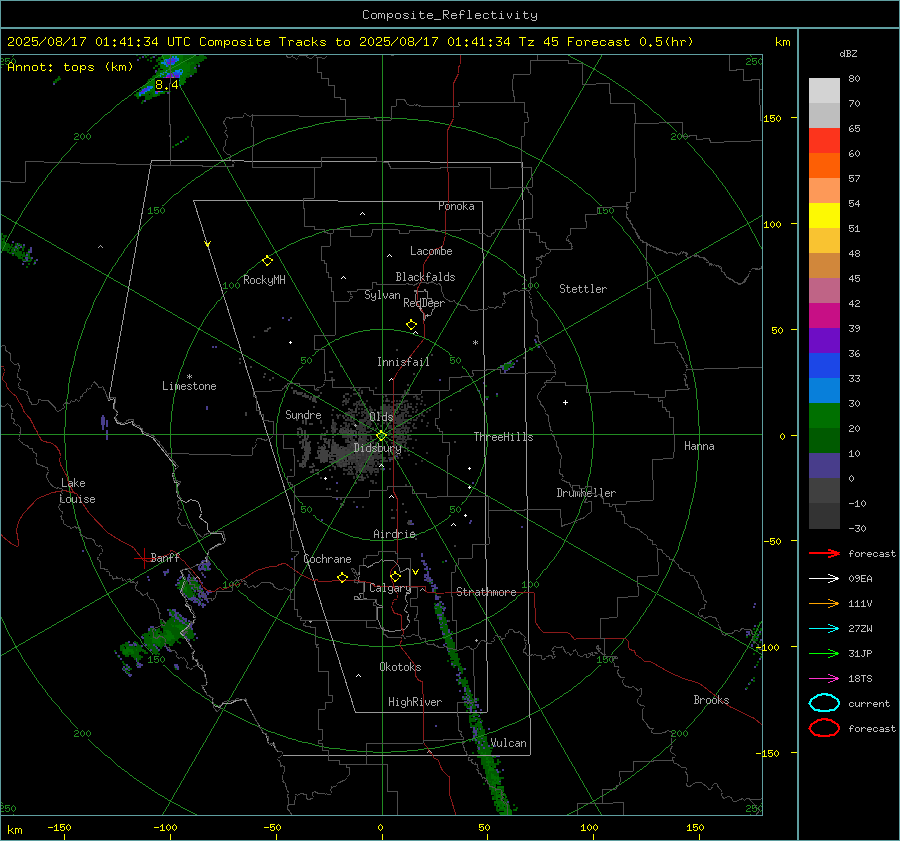Image resolution: width=900 pixels, height=841 pixels.
Task: Click the -150 label on bottom axis
Action: click(59, 827)
